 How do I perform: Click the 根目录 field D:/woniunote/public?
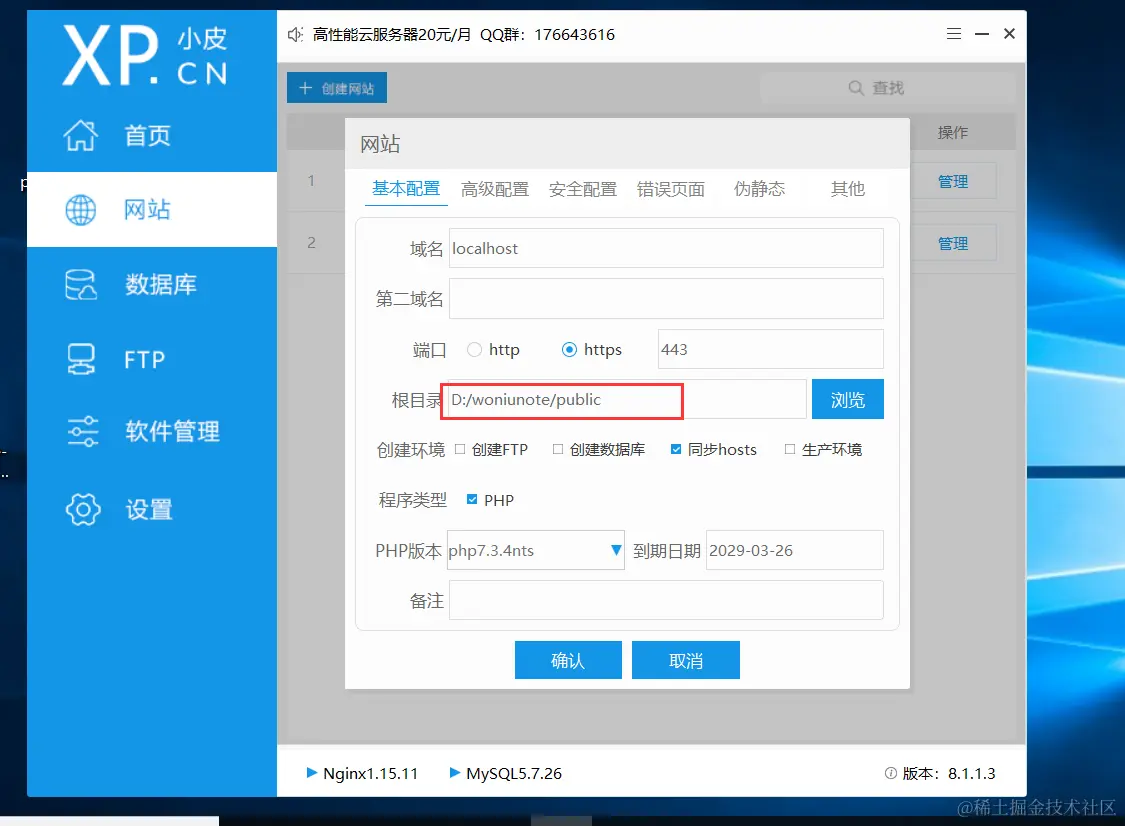[627, 399]
